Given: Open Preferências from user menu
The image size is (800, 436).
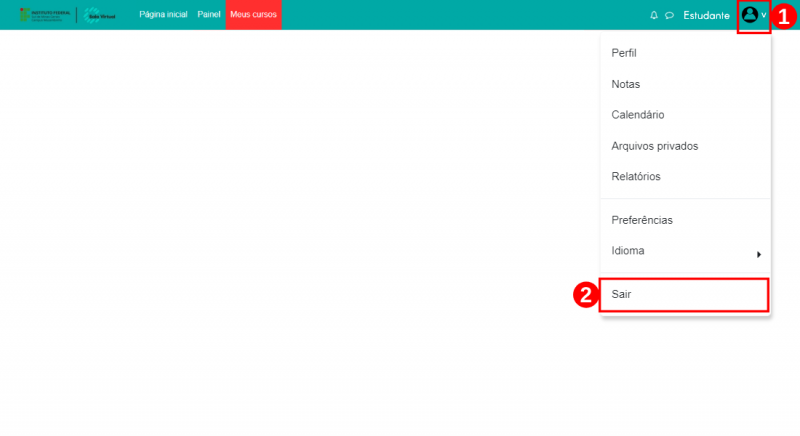Looking at the screenshot, I should click(685, 220).
